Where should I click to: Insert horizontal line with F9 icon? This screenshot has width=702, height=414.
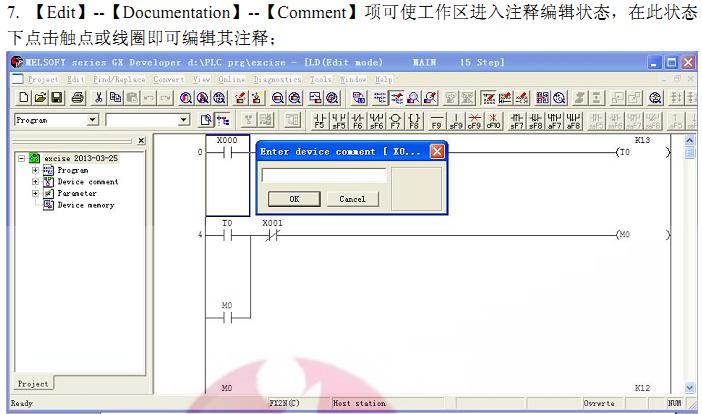(437, 121)
